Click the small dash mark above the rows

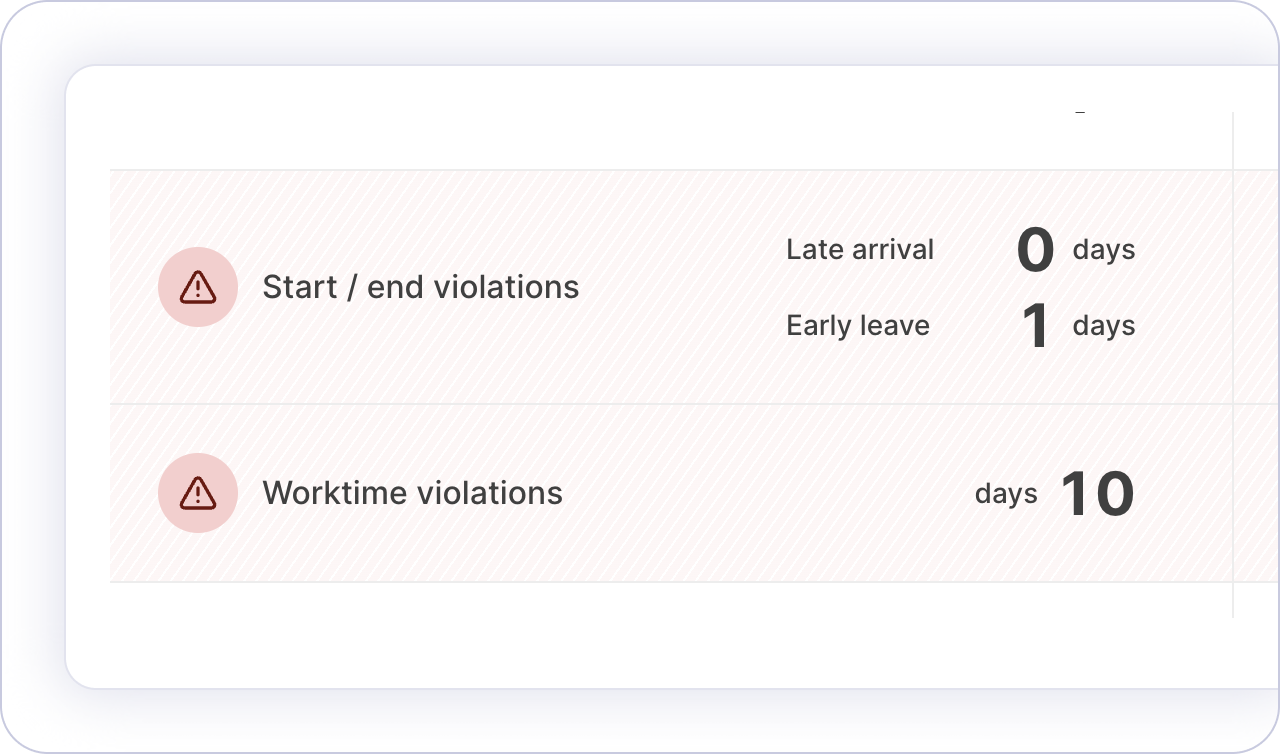1080,113
